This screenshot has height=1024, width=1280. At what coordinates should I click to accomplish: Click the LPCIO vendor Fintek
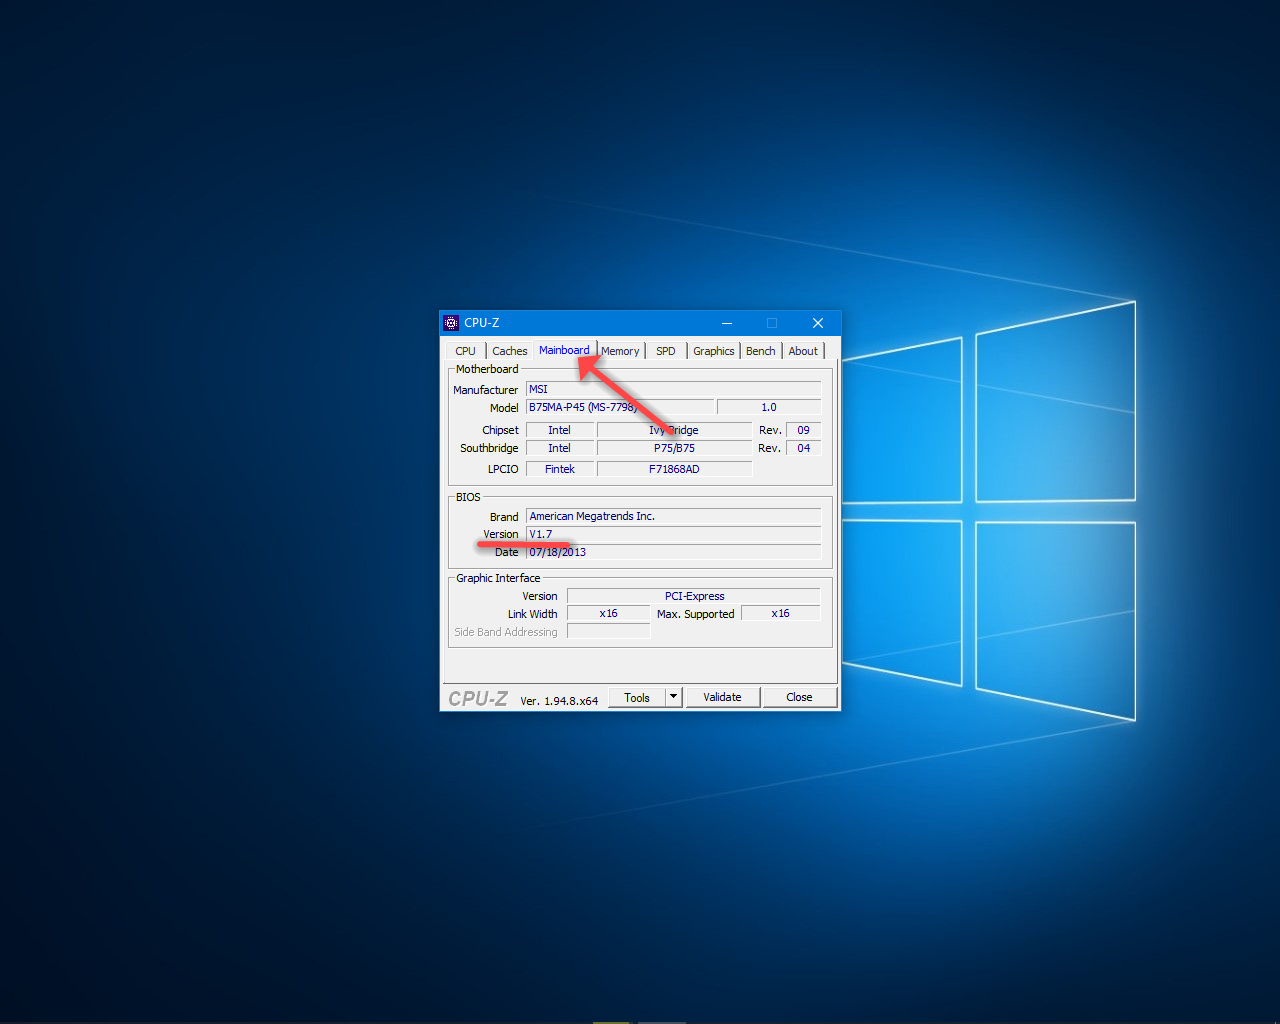(560, 470)
